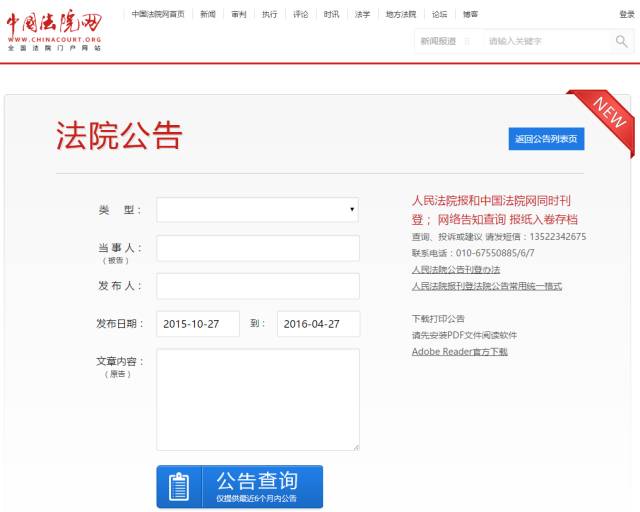Go to the 博客 navigation item
640x512 pixels.
pos(470,14)
